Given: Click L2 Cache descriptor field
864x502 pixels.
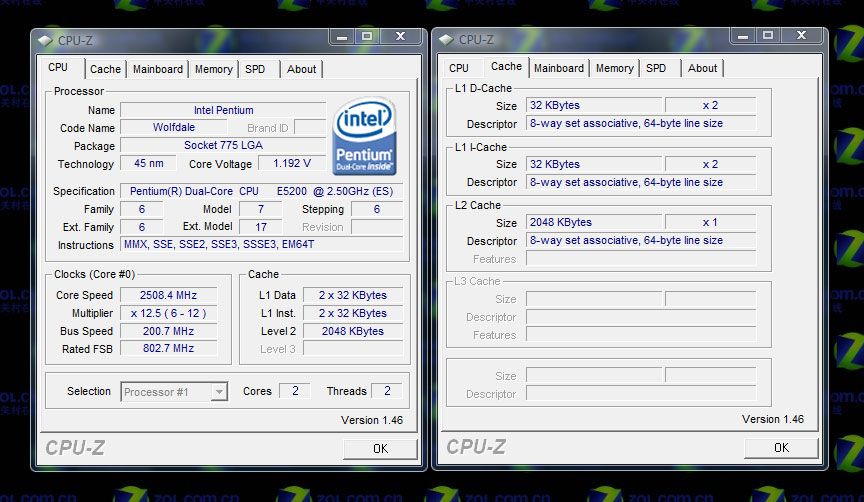Looking at the screenshot, I should [641, 240].
